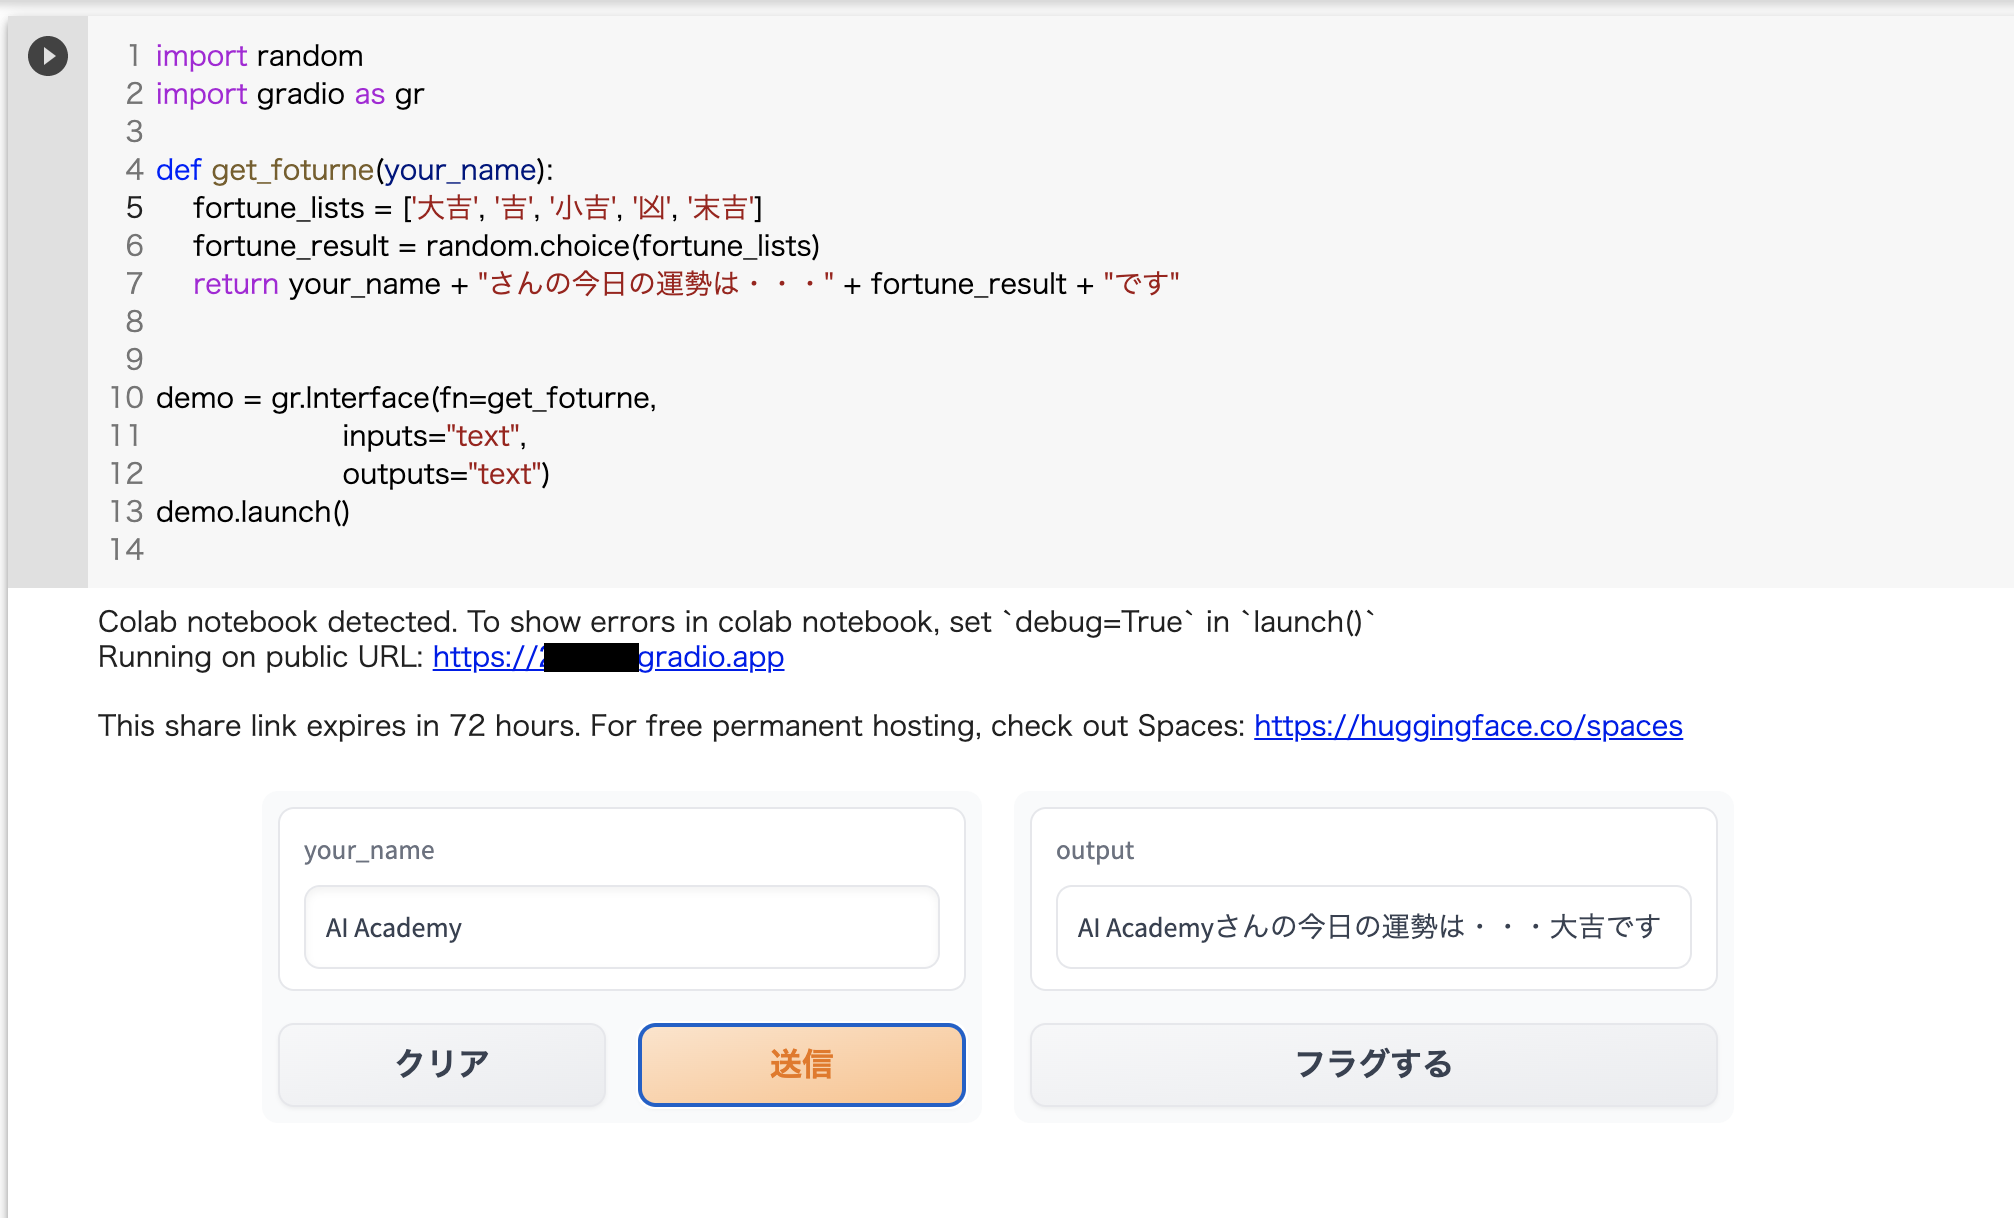Click line number 10 in gutter
The height and width of the screenshot is (1218, 2014).
(125, 397)
